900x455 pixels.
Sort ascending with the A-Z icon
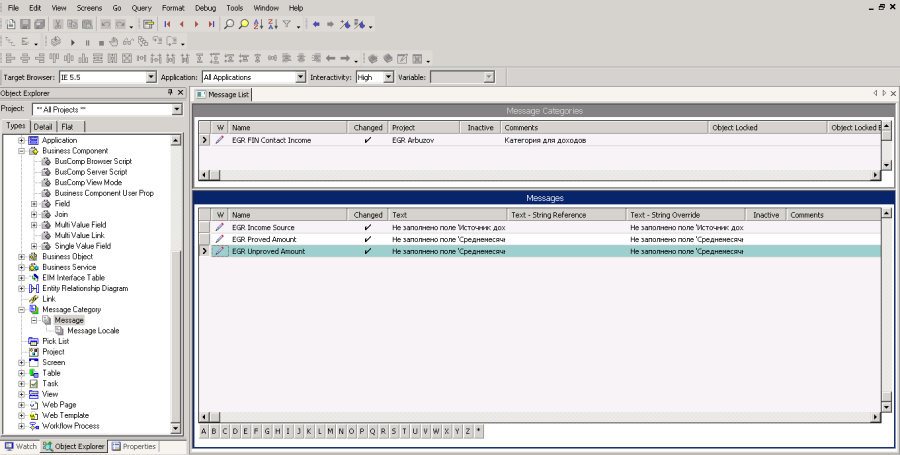coord(258,24)
